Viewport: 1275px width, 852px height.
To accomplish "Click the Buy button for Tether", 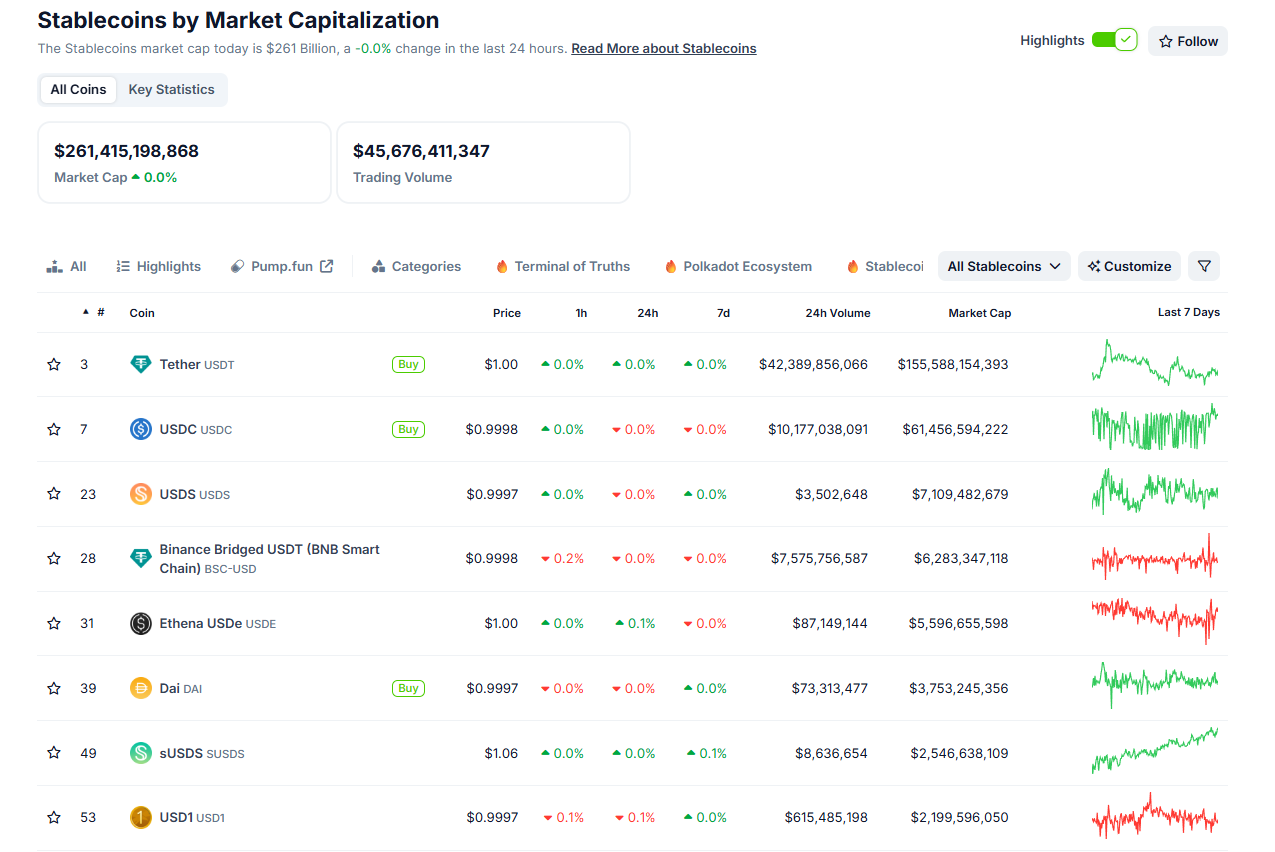I will (408, 365).
